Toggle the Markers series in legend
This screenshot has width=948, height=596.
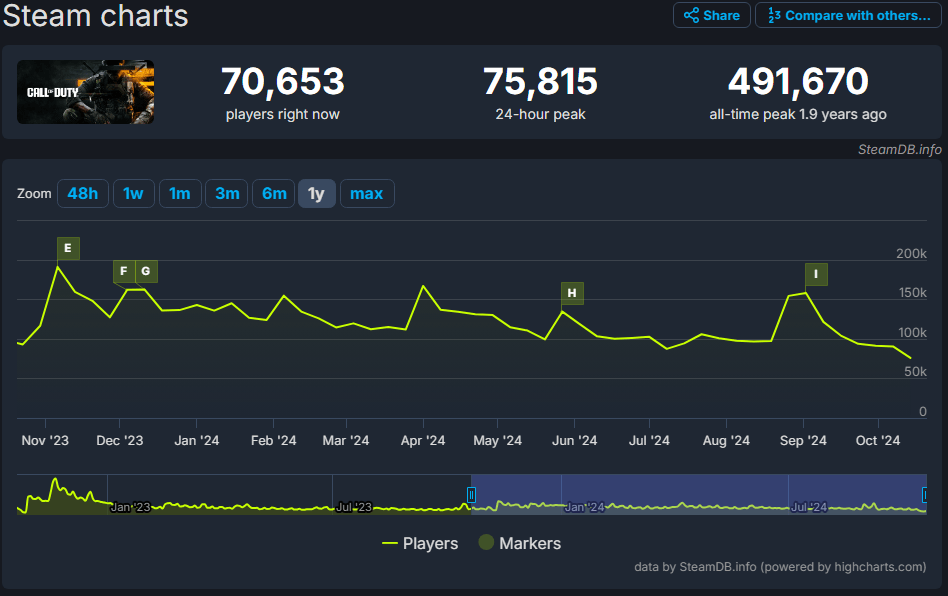(520, 543)
